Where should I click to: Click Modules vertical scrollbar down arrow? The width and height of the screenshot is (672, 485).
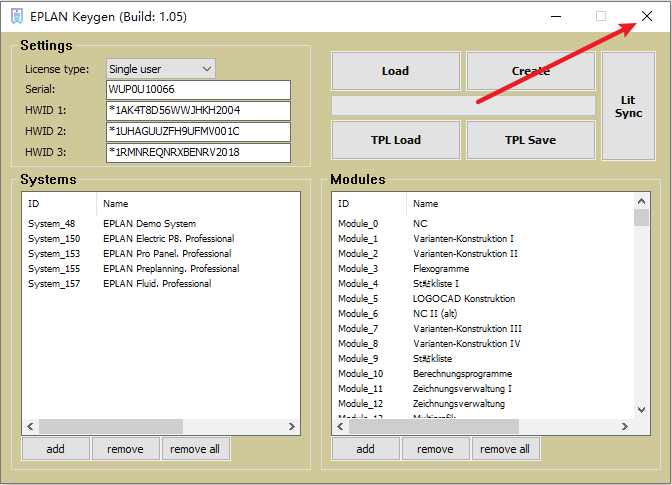click(x=642, y=410)
